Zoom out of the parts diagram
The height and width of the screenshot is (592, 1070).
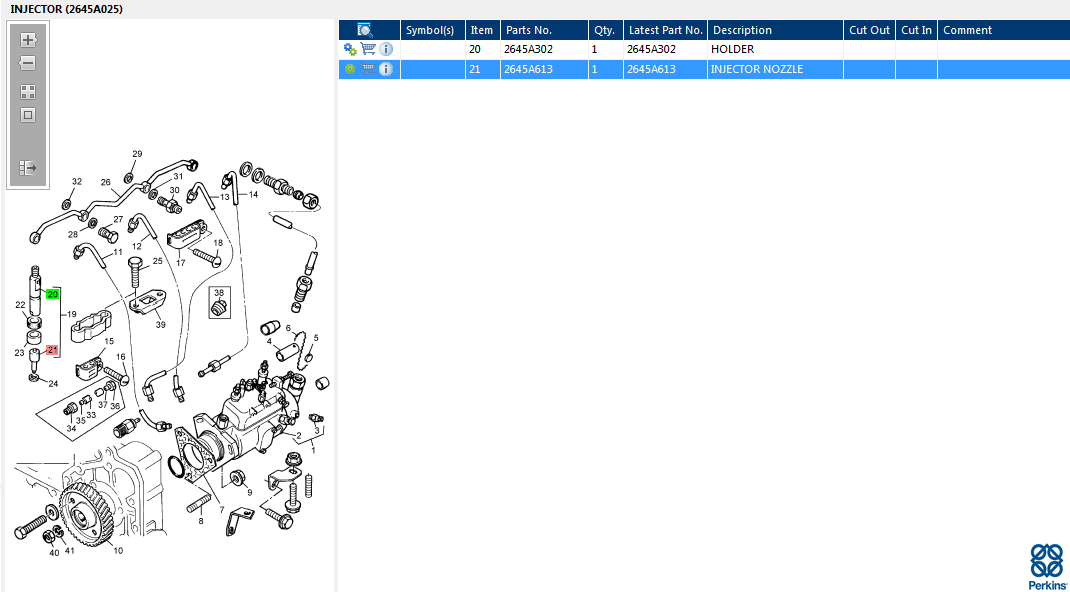28,63
